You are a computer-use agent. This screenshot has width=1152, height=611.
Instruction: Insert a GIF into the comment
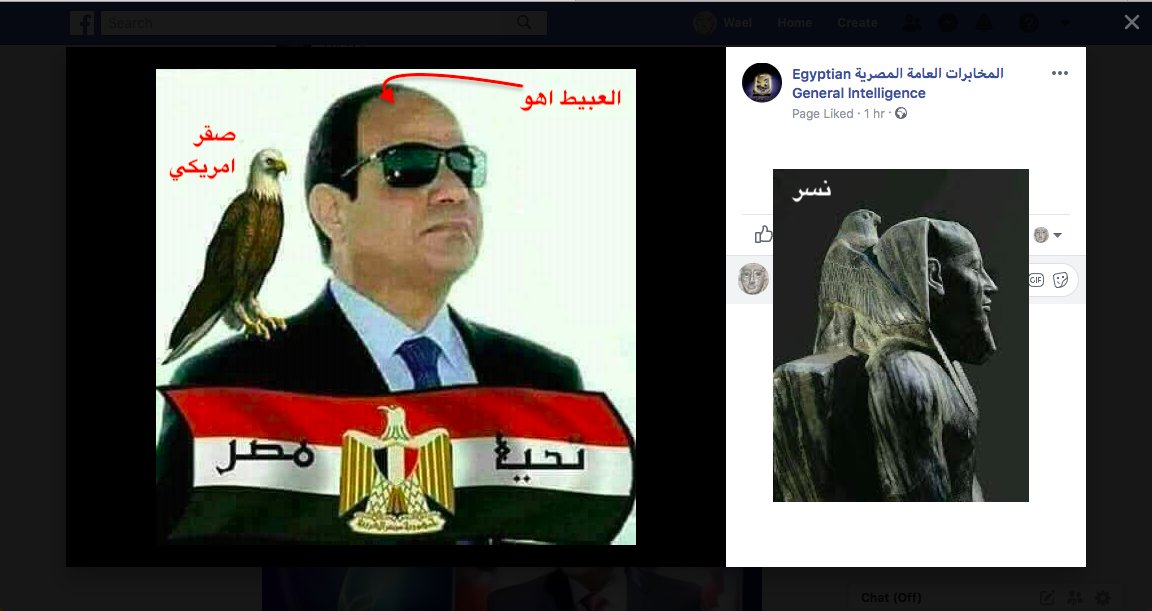1037,280
